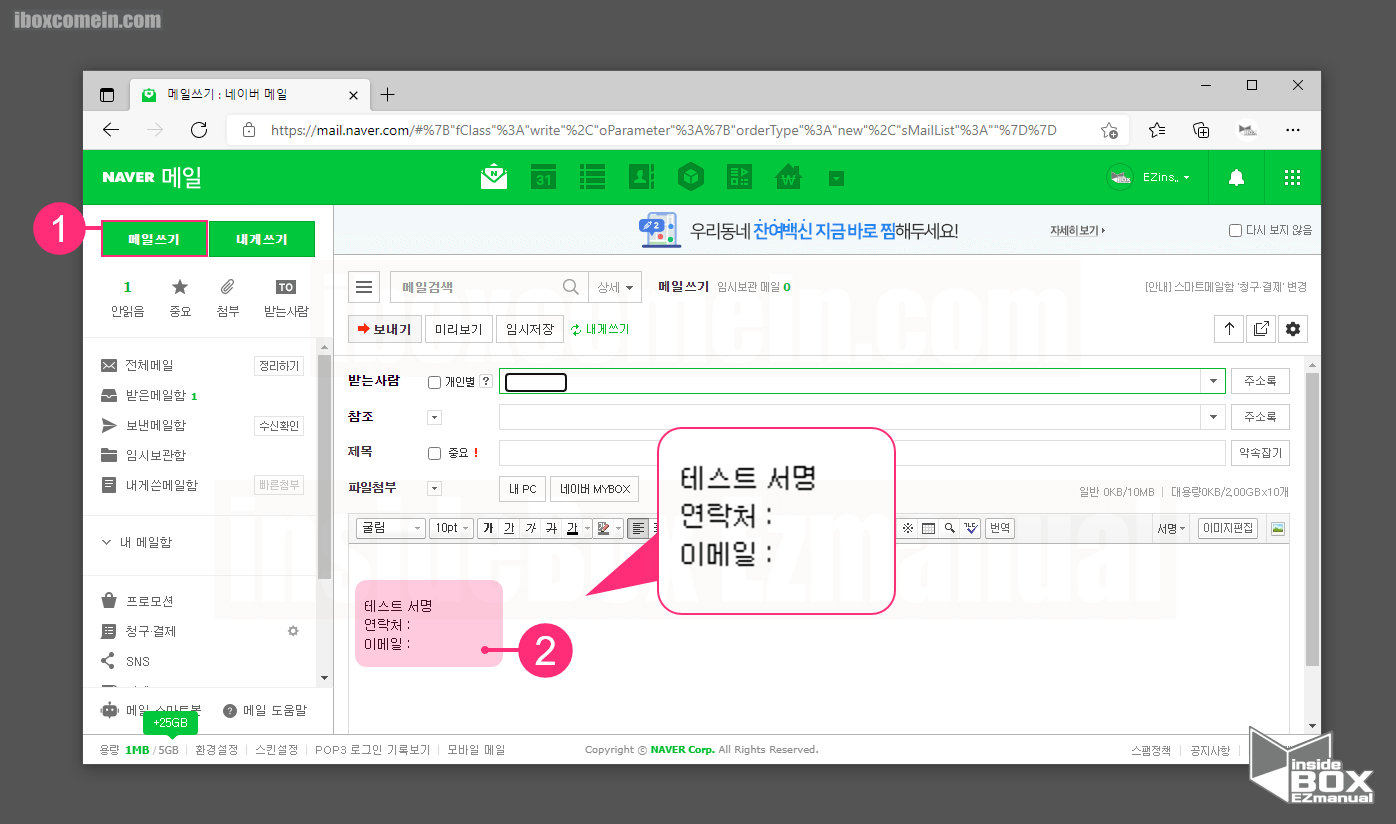Open the Contacts address book icon
The image size is (1396, 824).
point(641,176)
